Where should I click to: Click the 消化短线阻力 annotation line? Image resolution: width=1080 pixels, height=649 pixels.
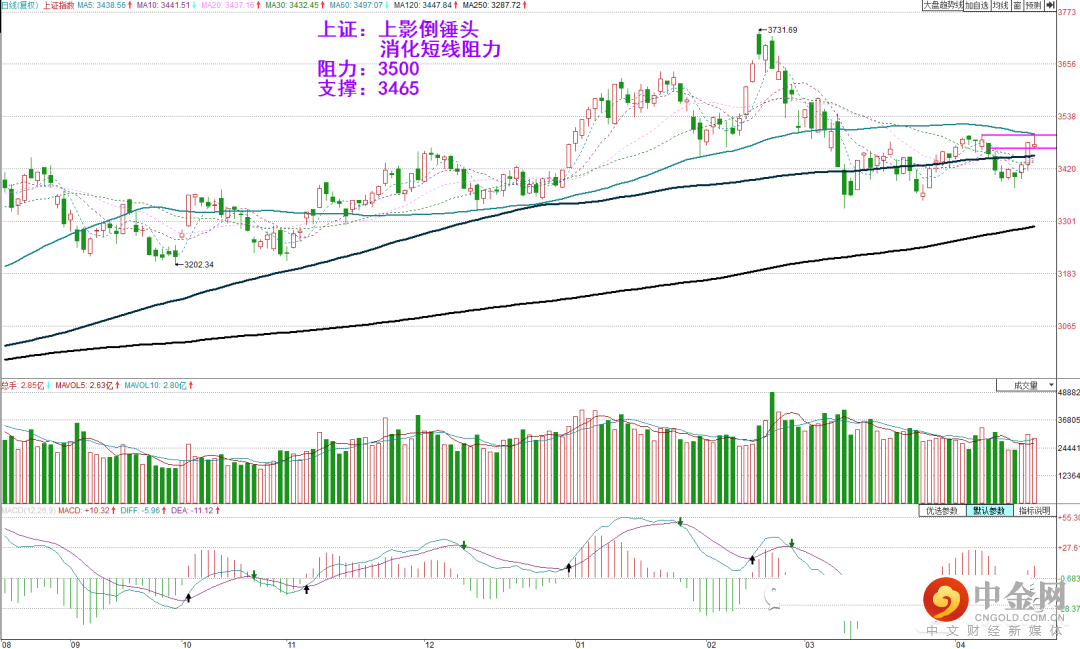pos(440,49)
